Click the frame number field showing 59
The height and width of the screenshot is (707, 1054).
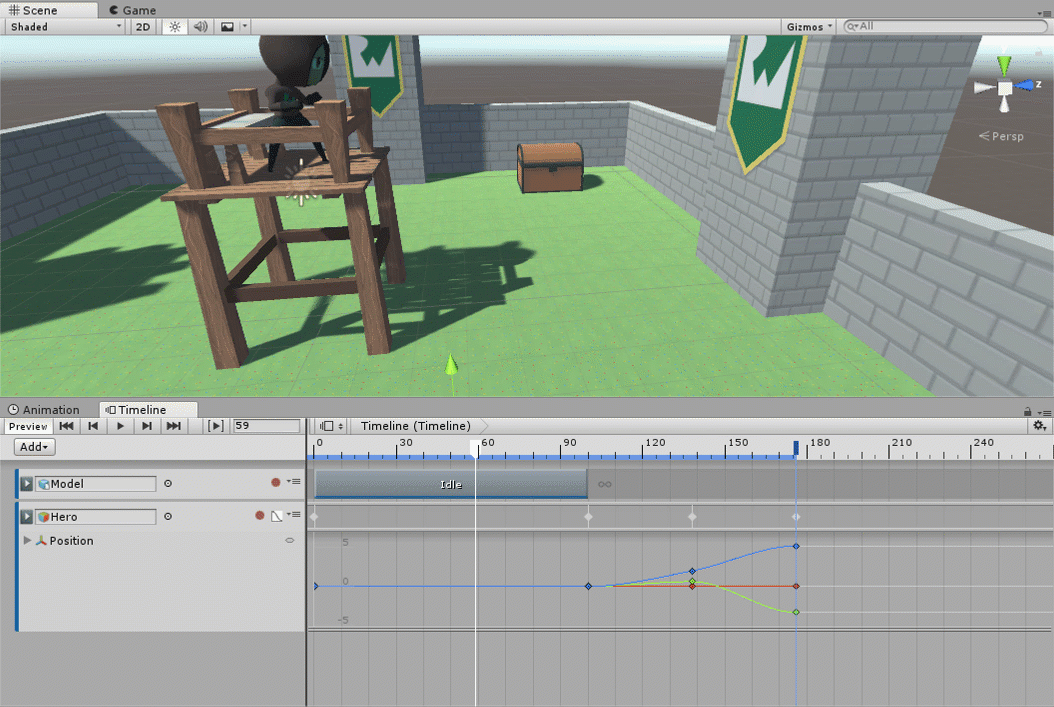[266, 426]
